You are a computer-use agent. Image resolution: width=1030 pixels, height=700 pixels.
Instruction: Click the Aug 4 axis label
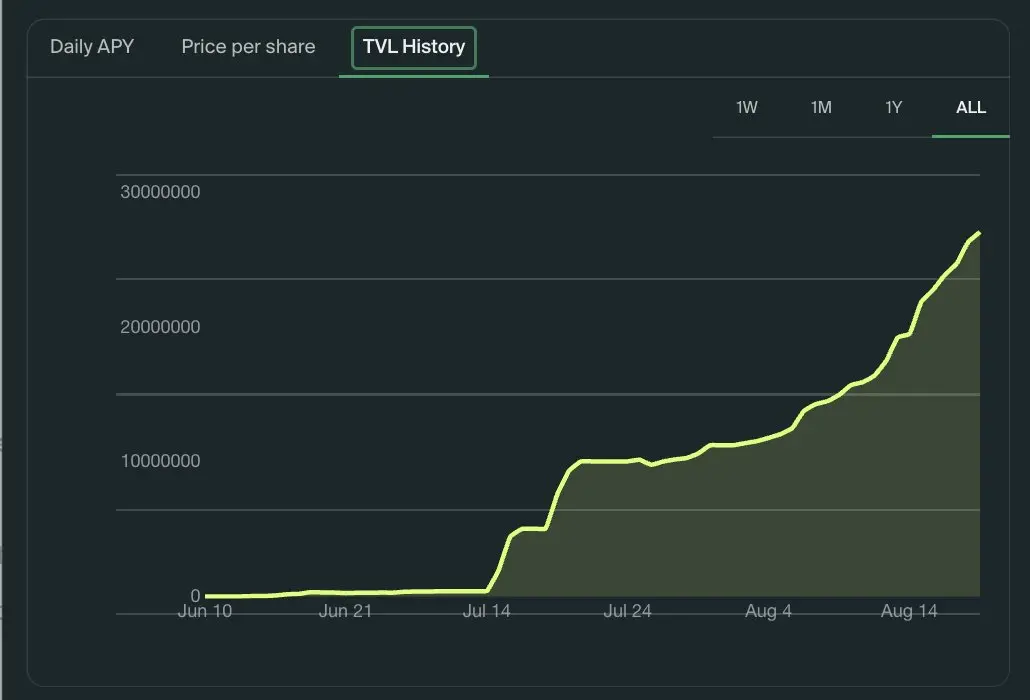pos(768,611)
